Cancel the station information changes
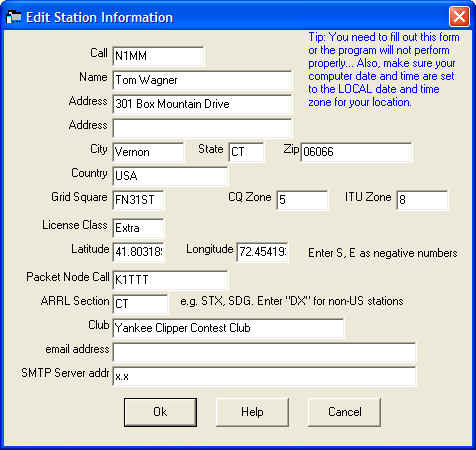 [x=344, y=412]
